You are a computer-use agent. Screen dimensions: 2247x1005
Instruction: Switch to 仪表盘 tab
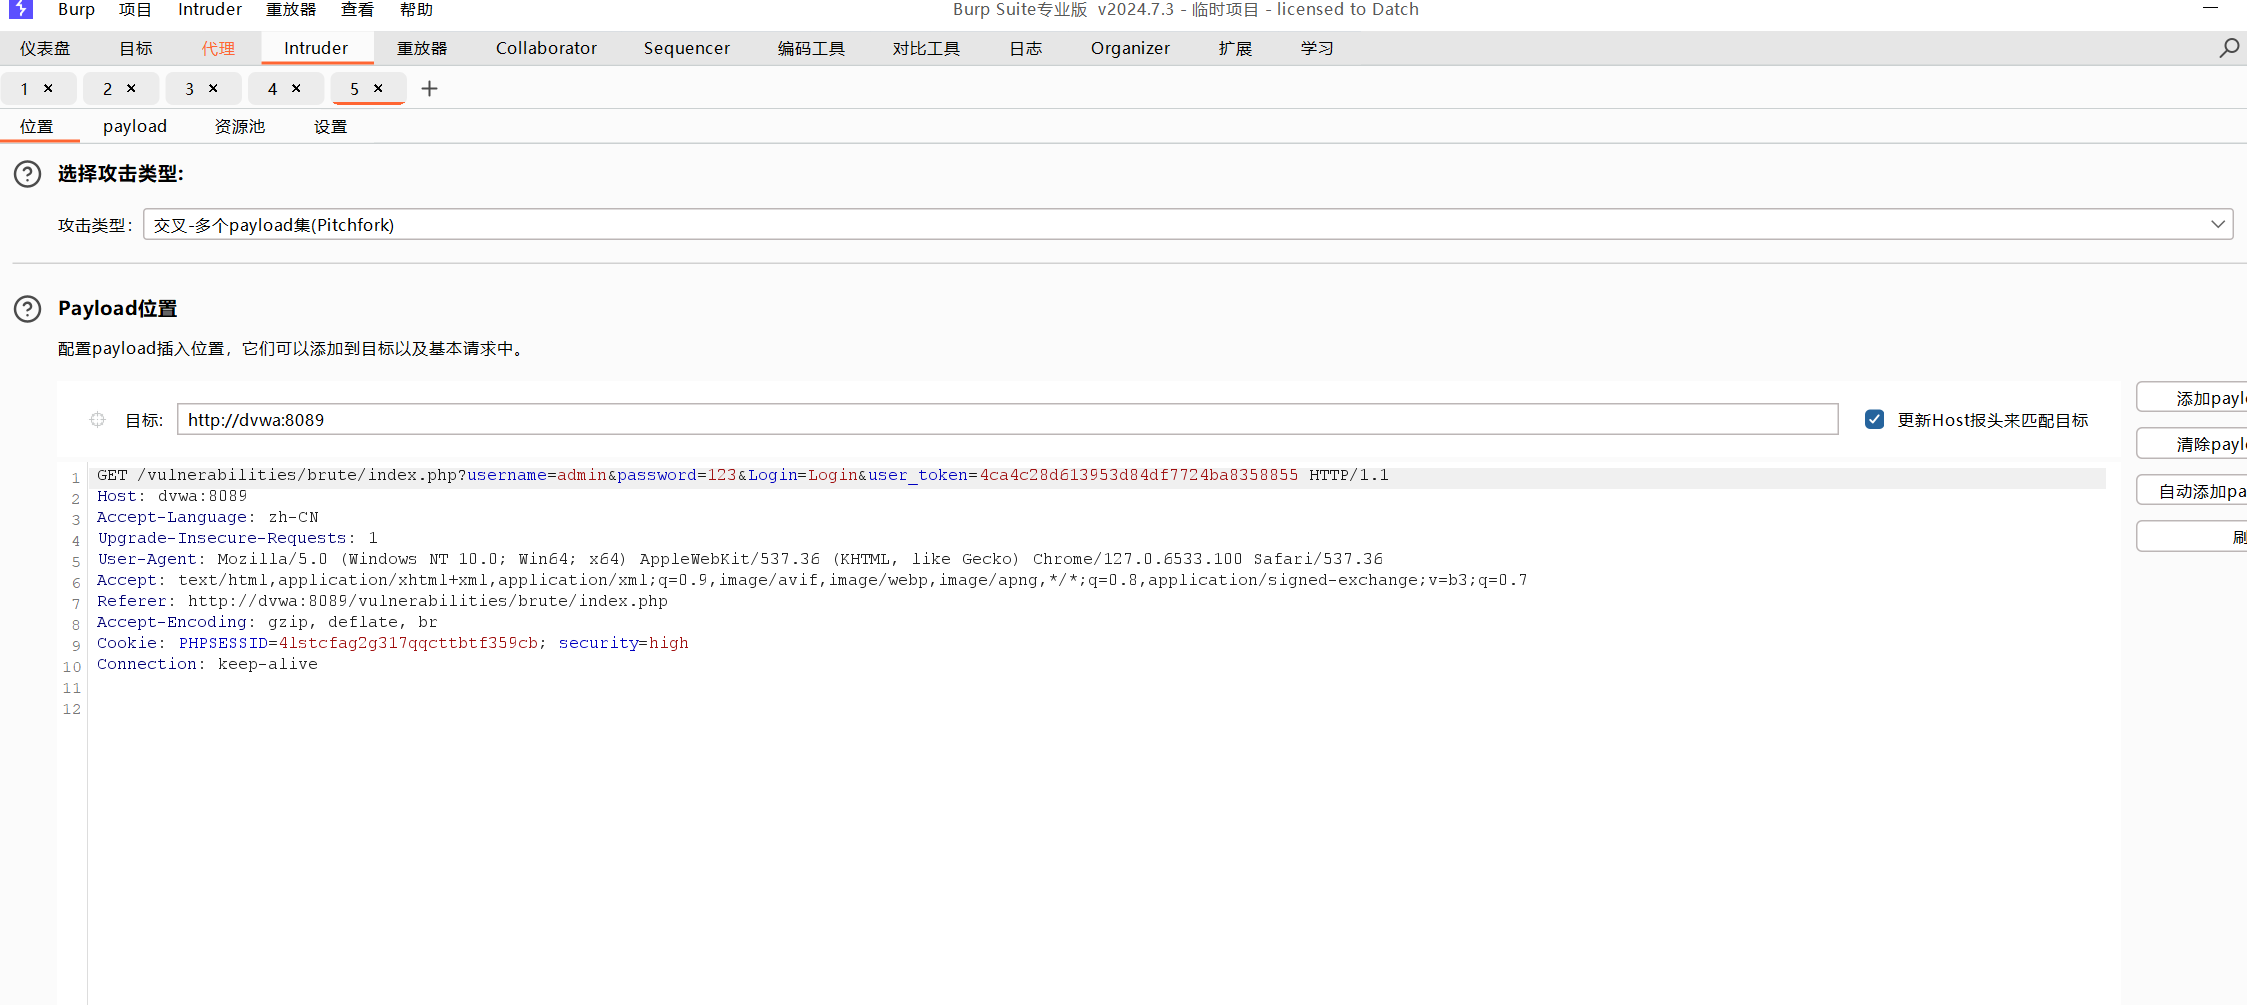pos(45,48)
